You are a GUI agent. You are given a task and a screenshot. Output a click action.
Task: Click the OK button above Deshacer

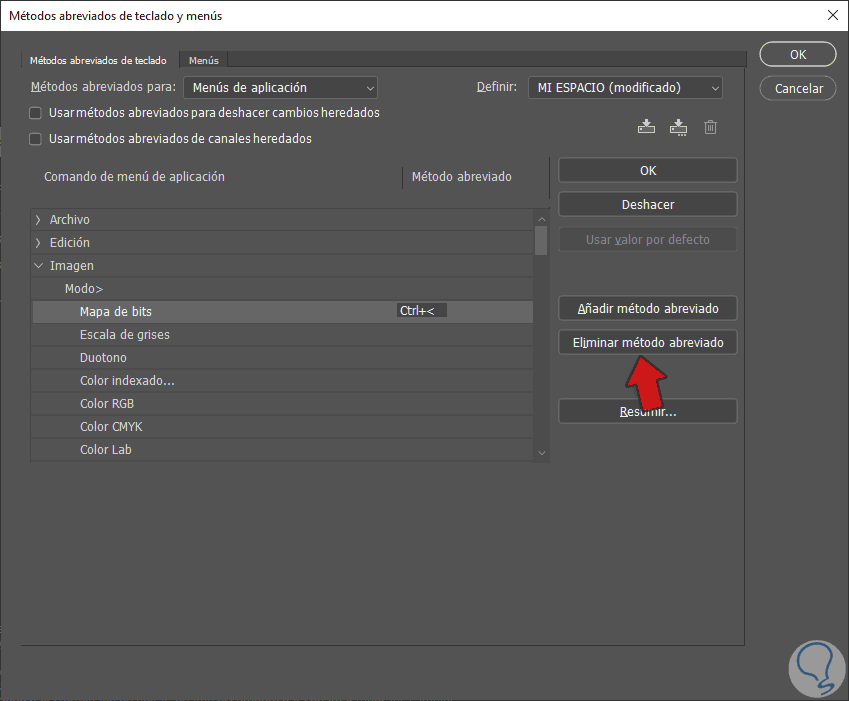tap(648, 171)
